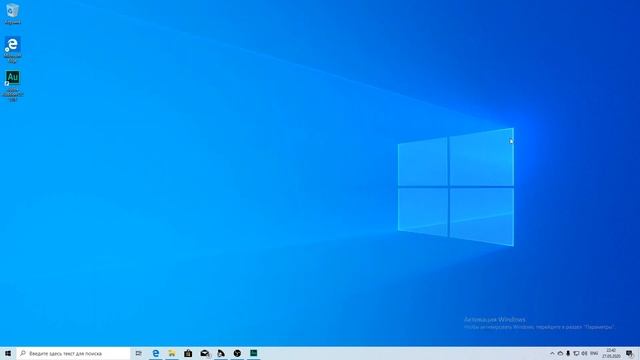640x360 pixels.
Task: Open the Action Center notifications
Action: 630,353
